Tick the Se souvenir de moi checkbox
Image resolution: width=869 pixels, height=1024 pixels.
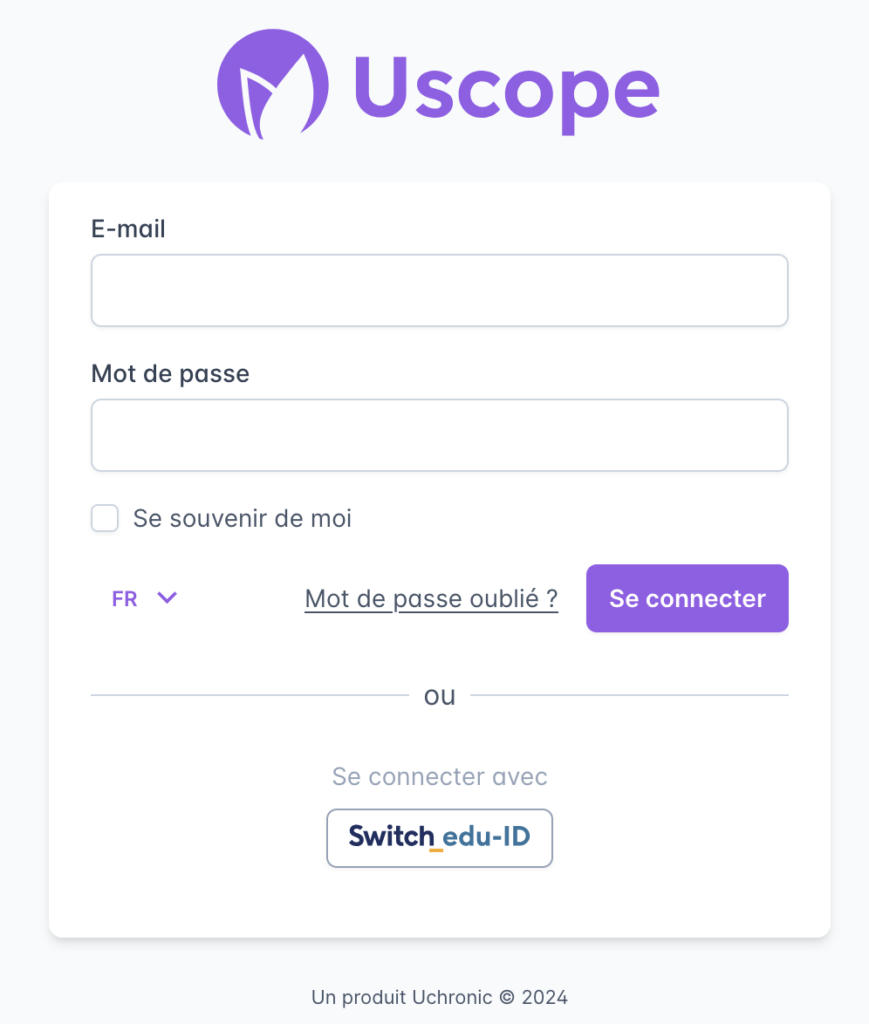105,518
